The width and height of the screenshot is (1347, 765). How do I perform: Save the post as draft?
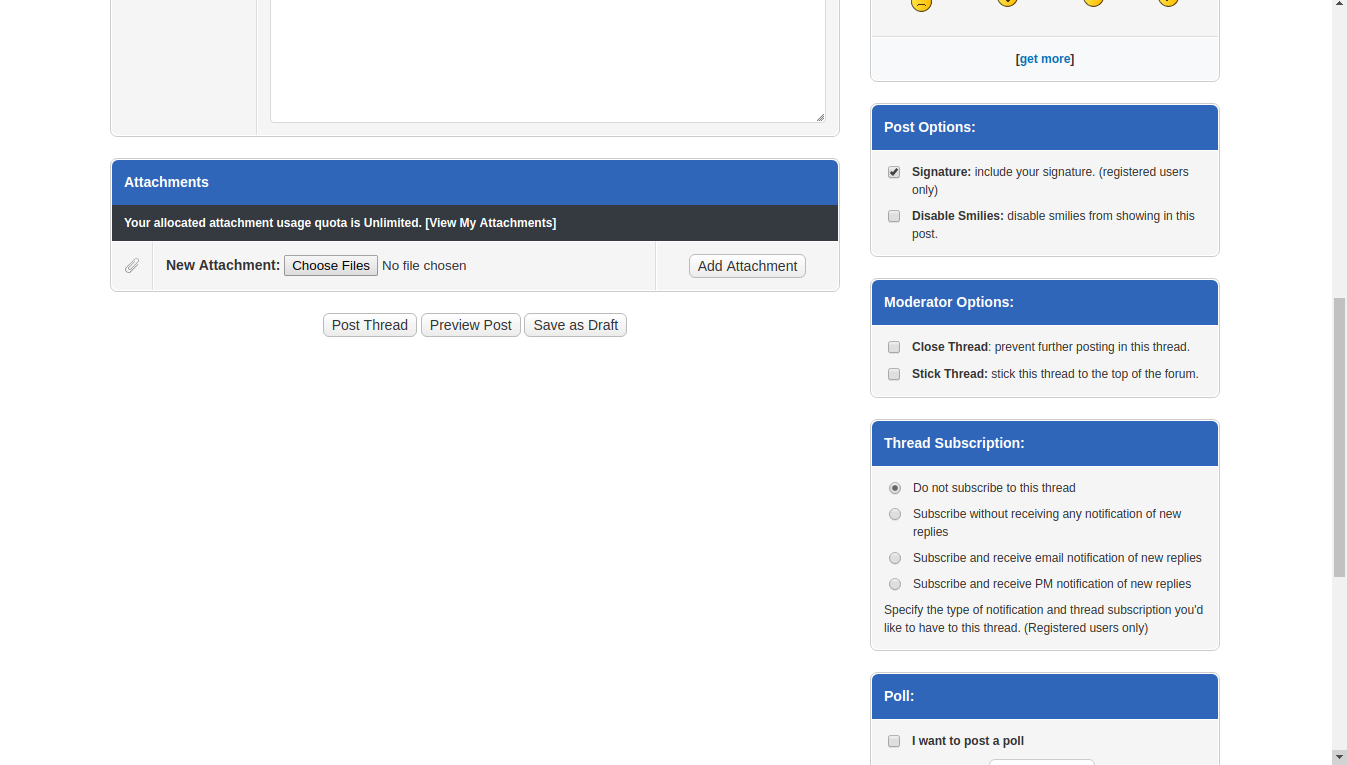pyautogui.click(x=575, y=325)
